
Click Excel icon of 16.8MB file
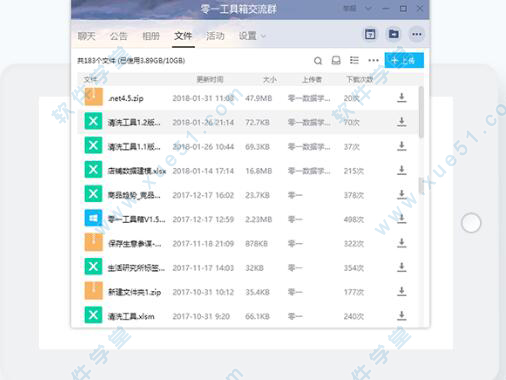tap(93, 170)
